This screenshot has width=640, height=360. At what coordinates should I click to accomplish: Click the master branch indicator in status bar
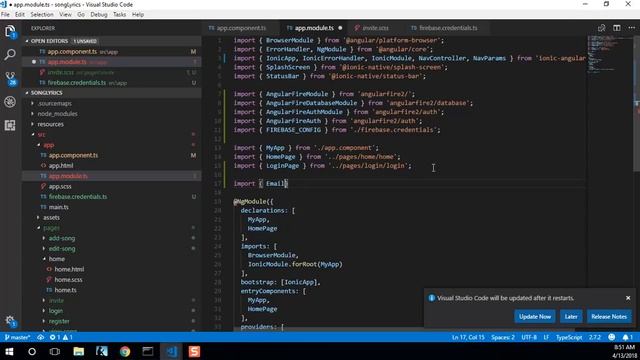point(17,337)
